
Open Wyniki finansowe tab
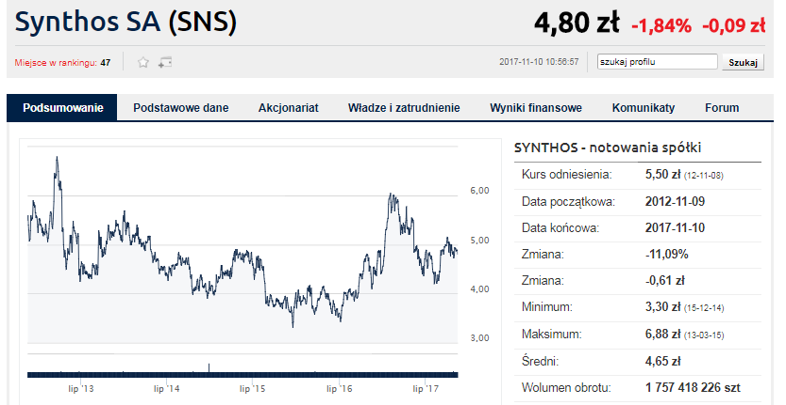point(536,108)
